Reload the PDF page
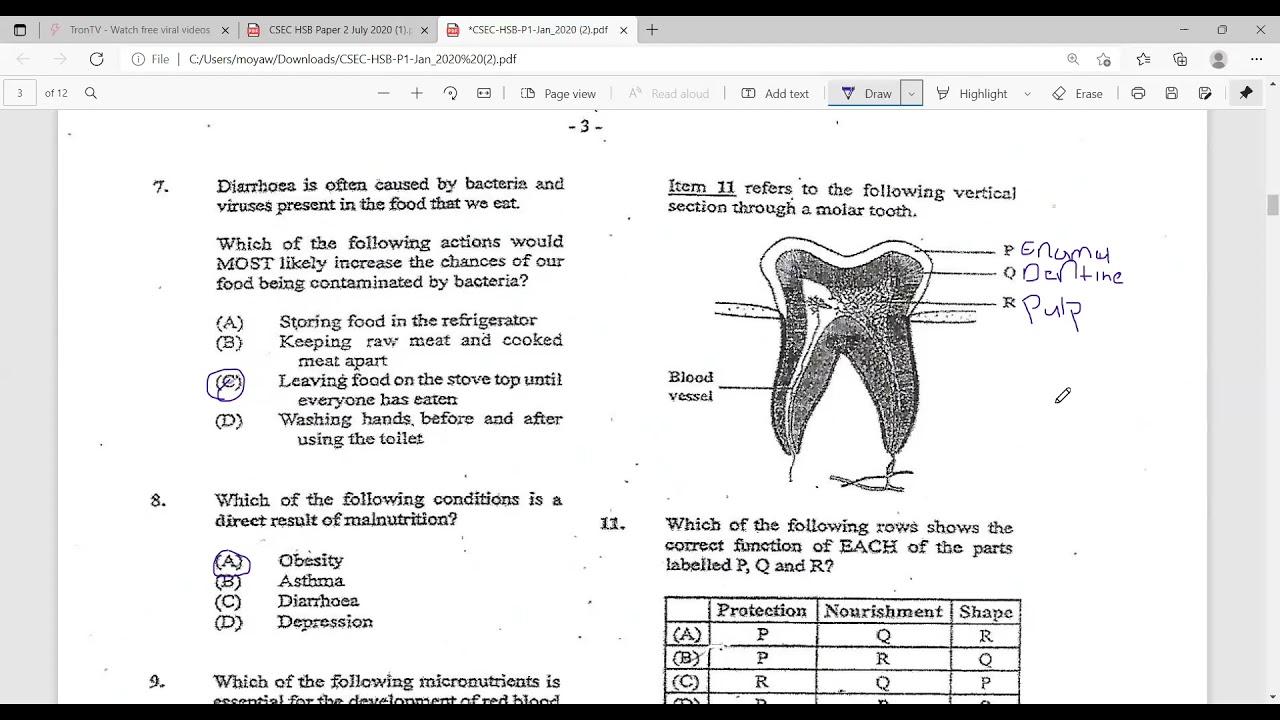 (96, 59)
